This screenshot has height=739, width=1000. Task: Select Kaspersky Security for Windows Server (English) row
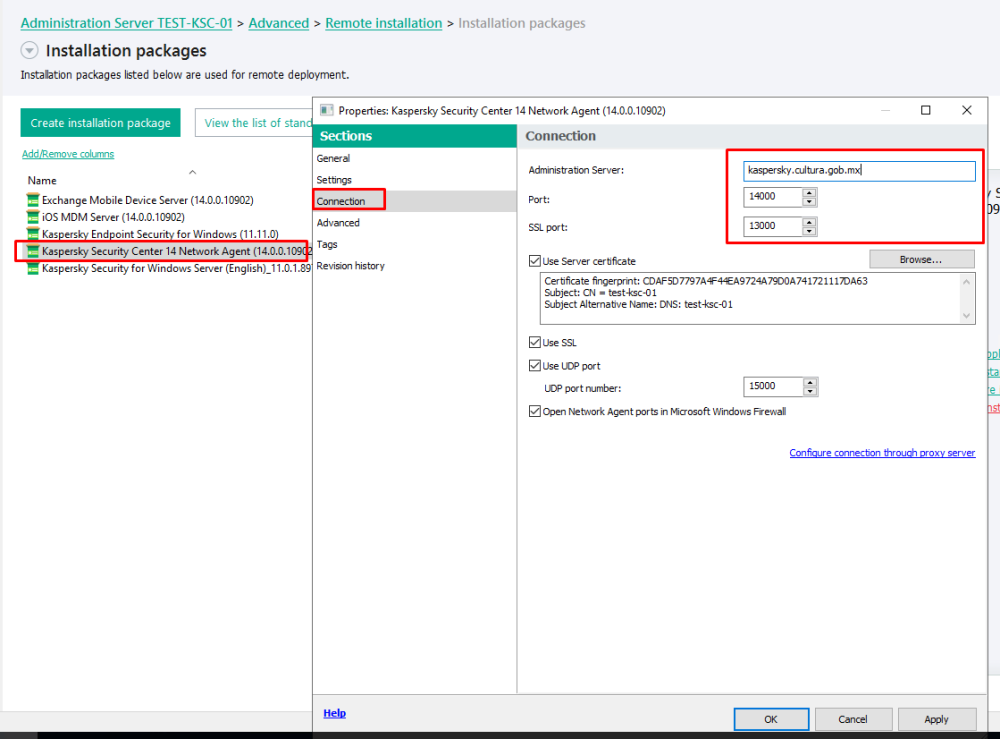(x=168, y=268)
